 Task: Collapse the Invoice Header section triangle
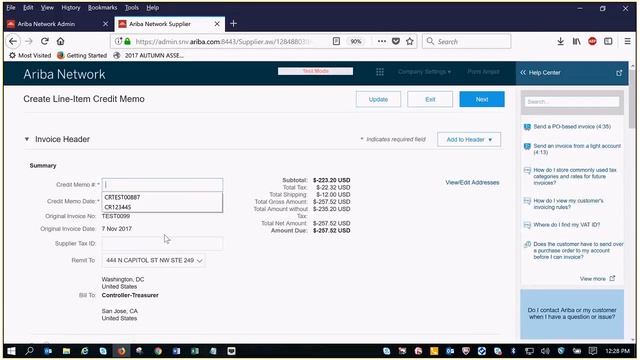(x=27, y=139)
